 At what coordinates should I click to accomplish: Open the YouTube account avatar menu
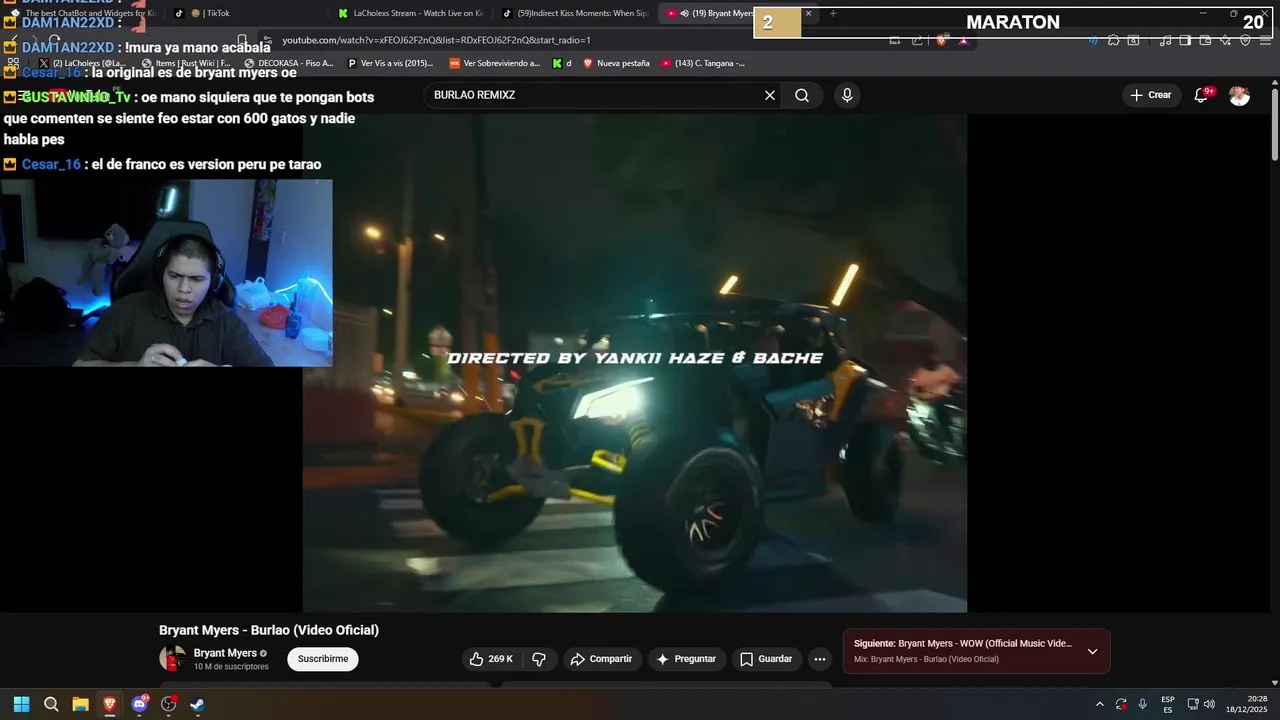point(1239,95)
